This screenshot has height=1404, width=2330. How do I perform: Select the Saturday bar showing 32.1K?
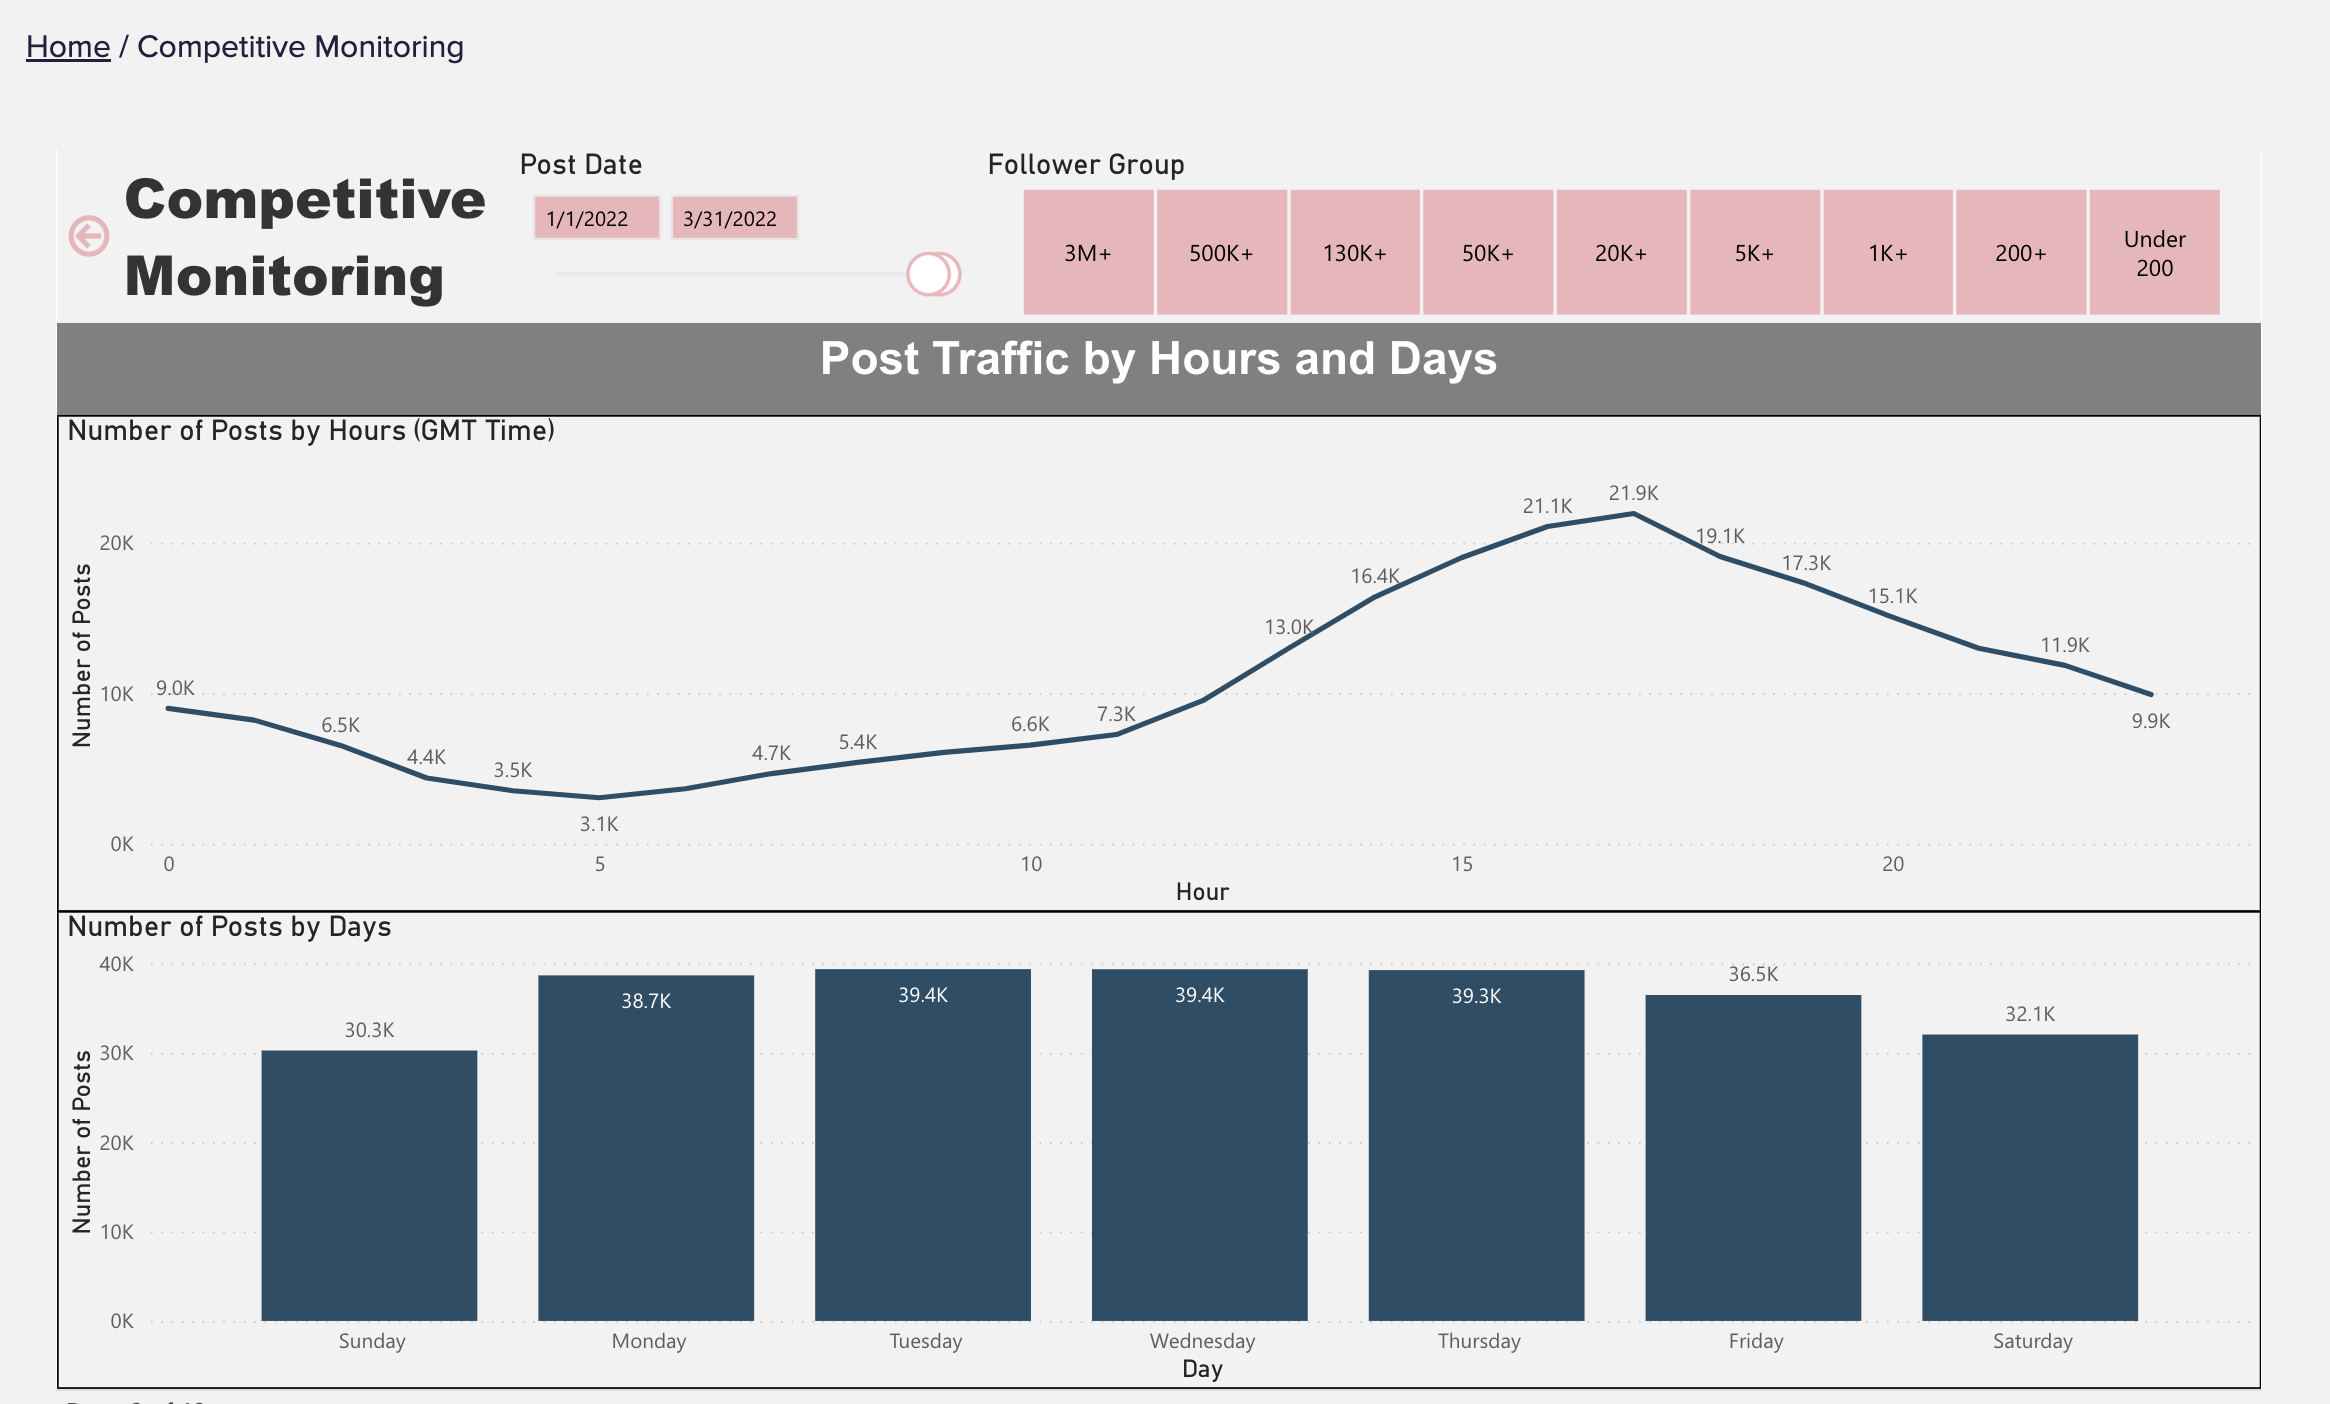point(2029,1177)
